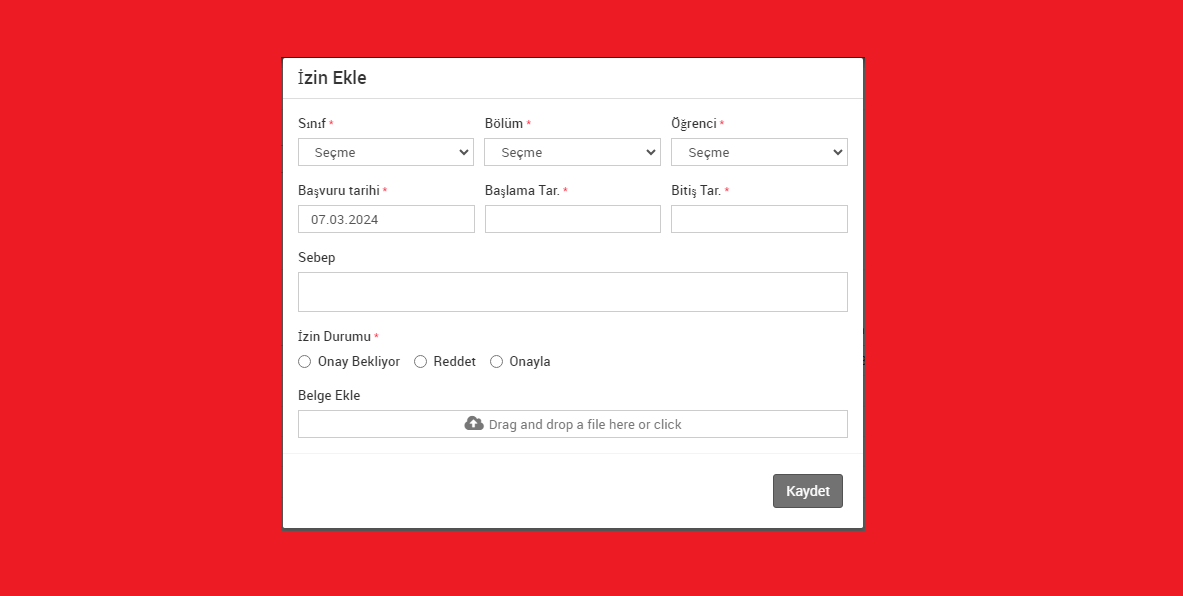Select the Onay Bekliyor radio button
1183x596 pixels.
pos(305,362)
